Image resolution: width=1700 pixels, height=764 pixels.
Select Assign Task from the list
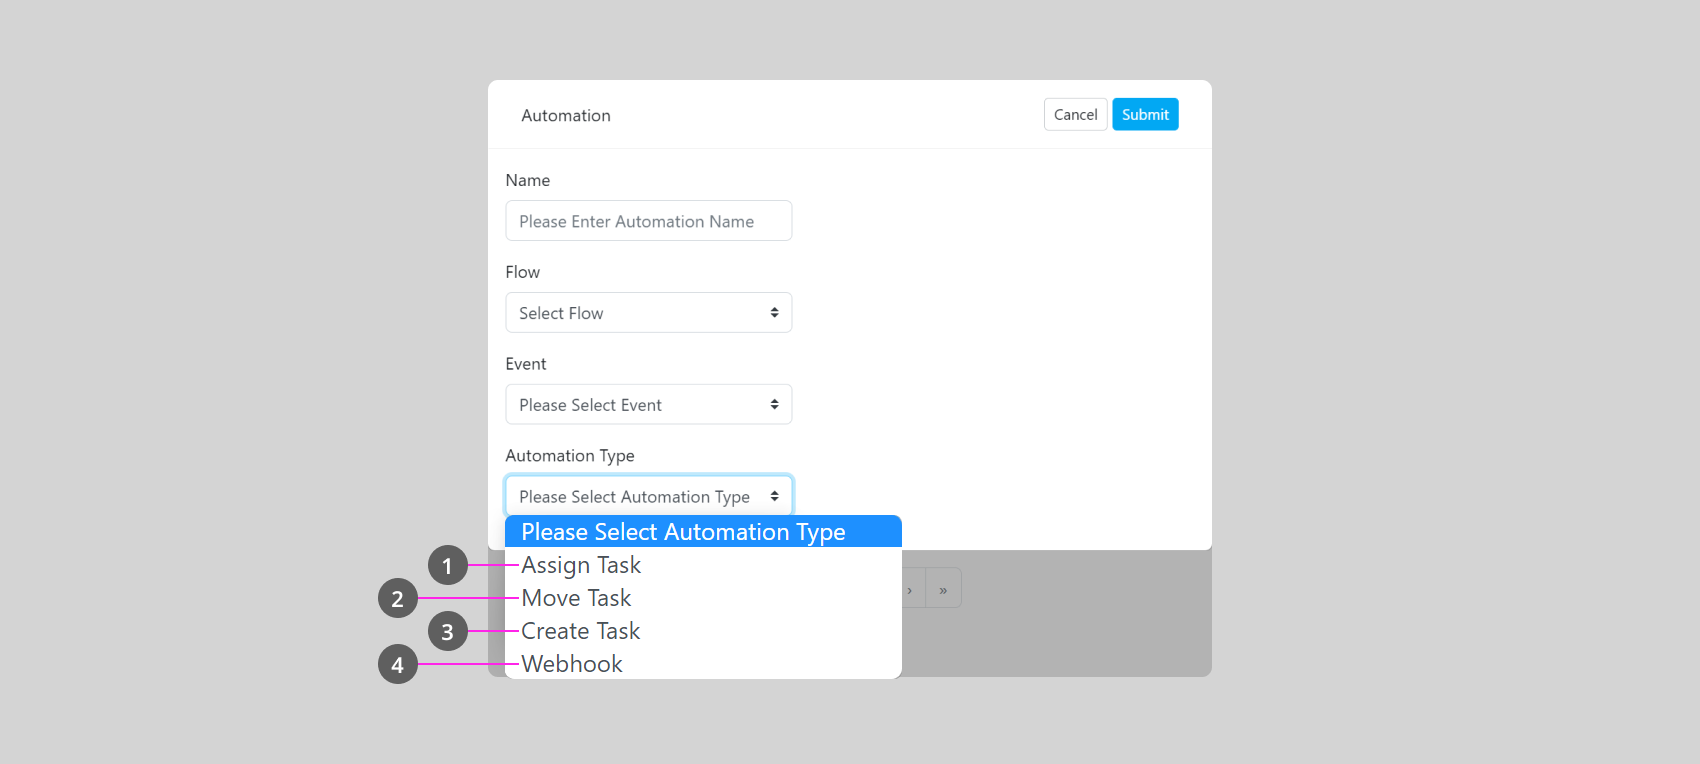coord(581,565)
